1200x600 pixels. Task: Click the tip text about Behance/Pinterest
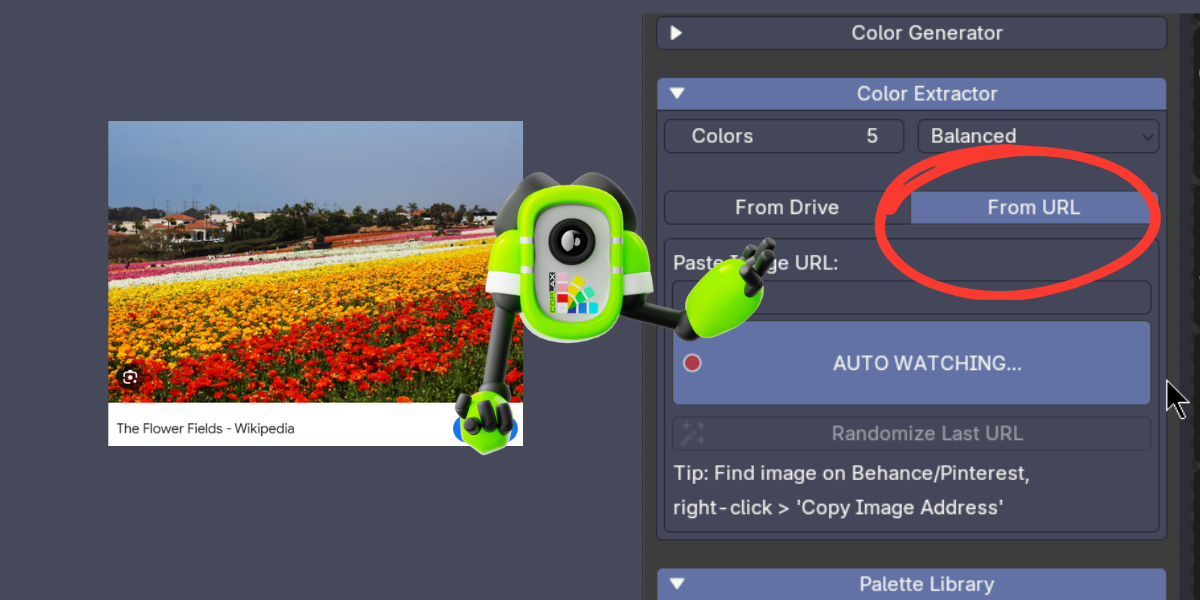pyautogui.click(x=851, y=490)
